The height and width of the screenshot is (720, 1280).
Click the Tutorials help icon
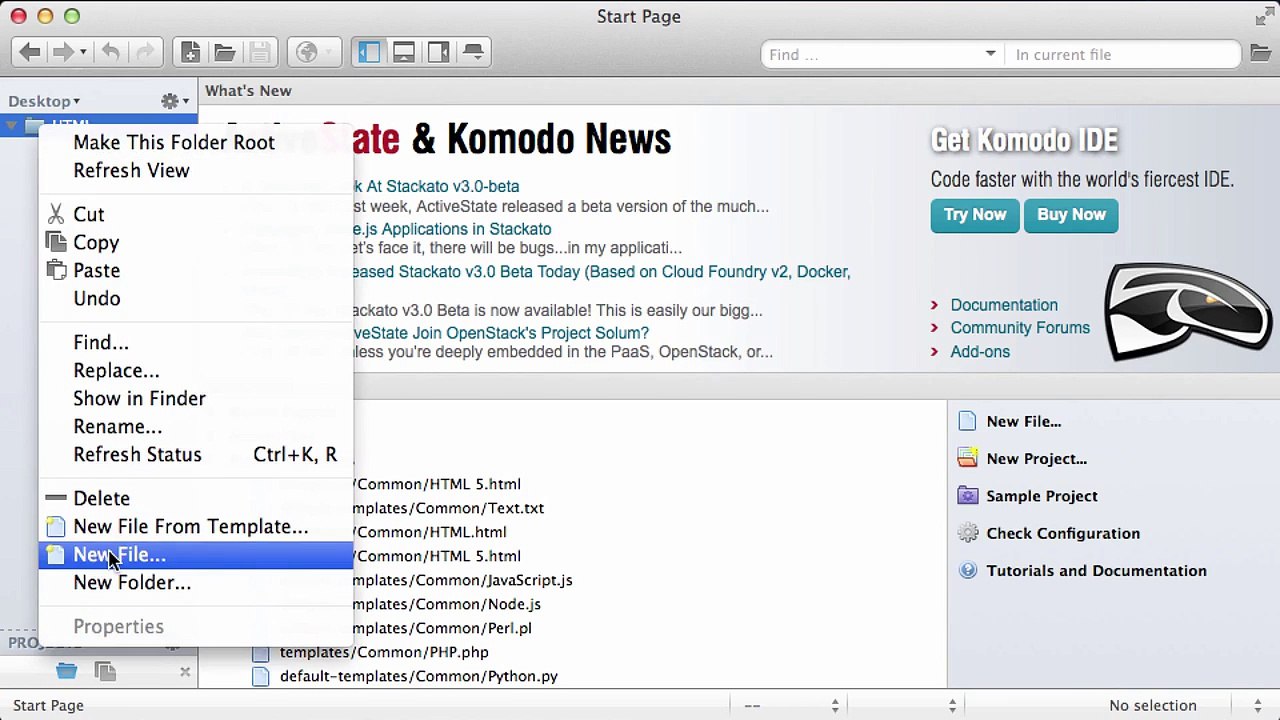coord(967,570)
